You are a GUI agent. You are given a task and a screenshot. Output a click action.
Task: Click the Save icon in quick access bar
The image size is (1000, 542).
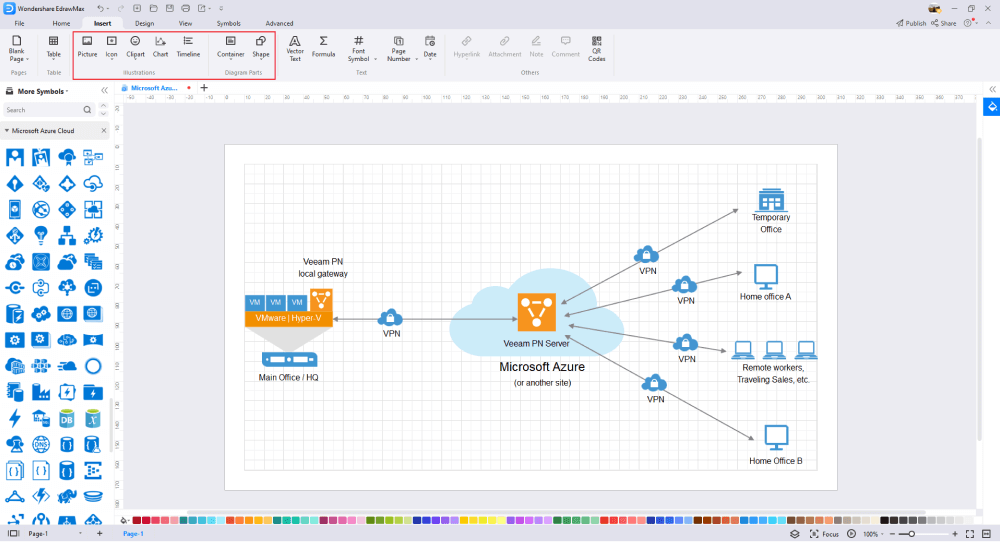tap(170, 8)
